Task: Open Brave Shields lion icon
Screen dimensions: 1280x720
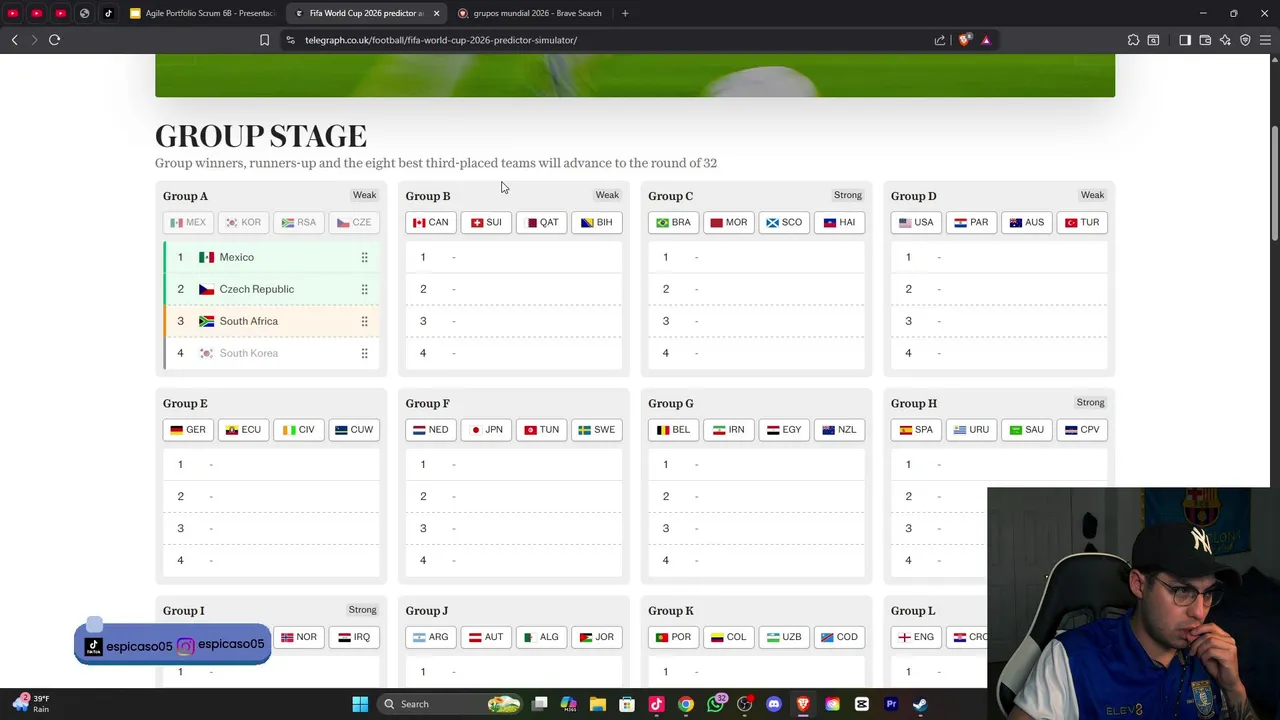Action: pyautogui.click(x=964, y=40)
